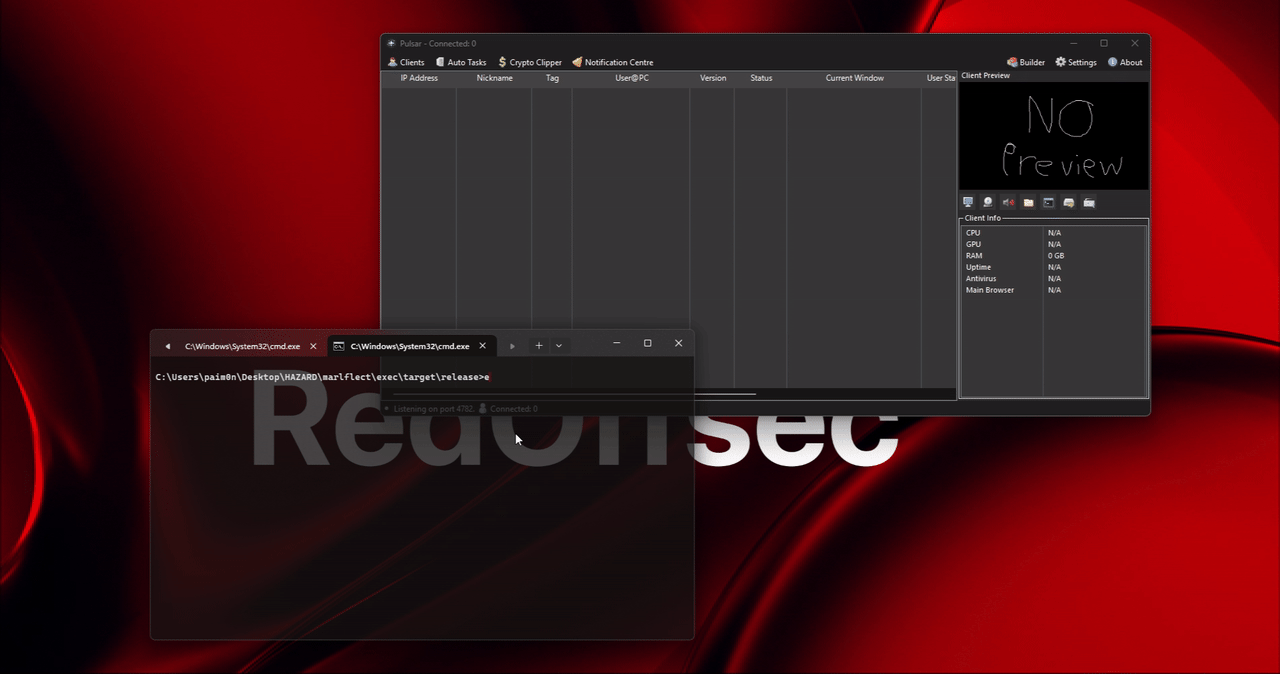Open Auto Tasks in Pulsar

pos(461,62)
